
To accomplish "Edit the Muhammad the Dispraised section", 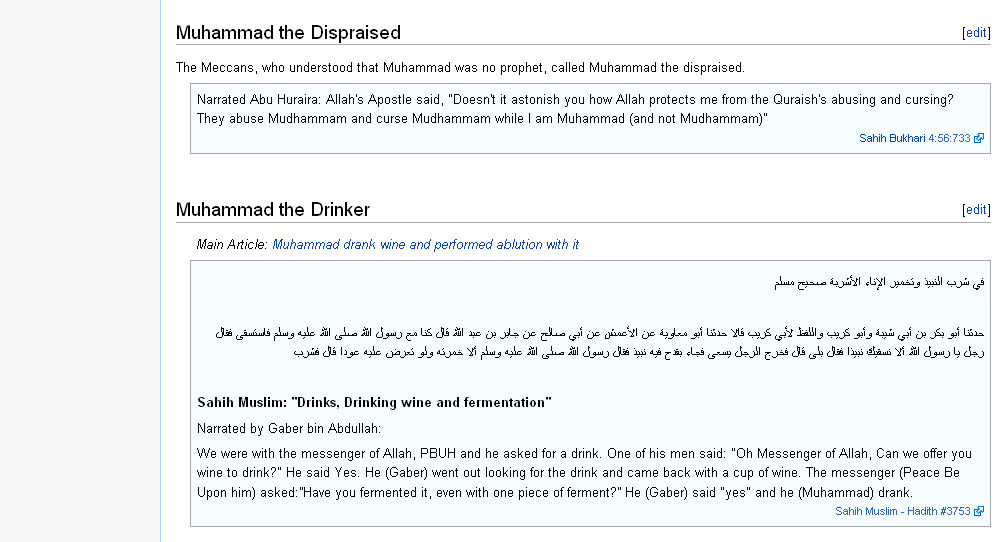I will pos(976,32).
